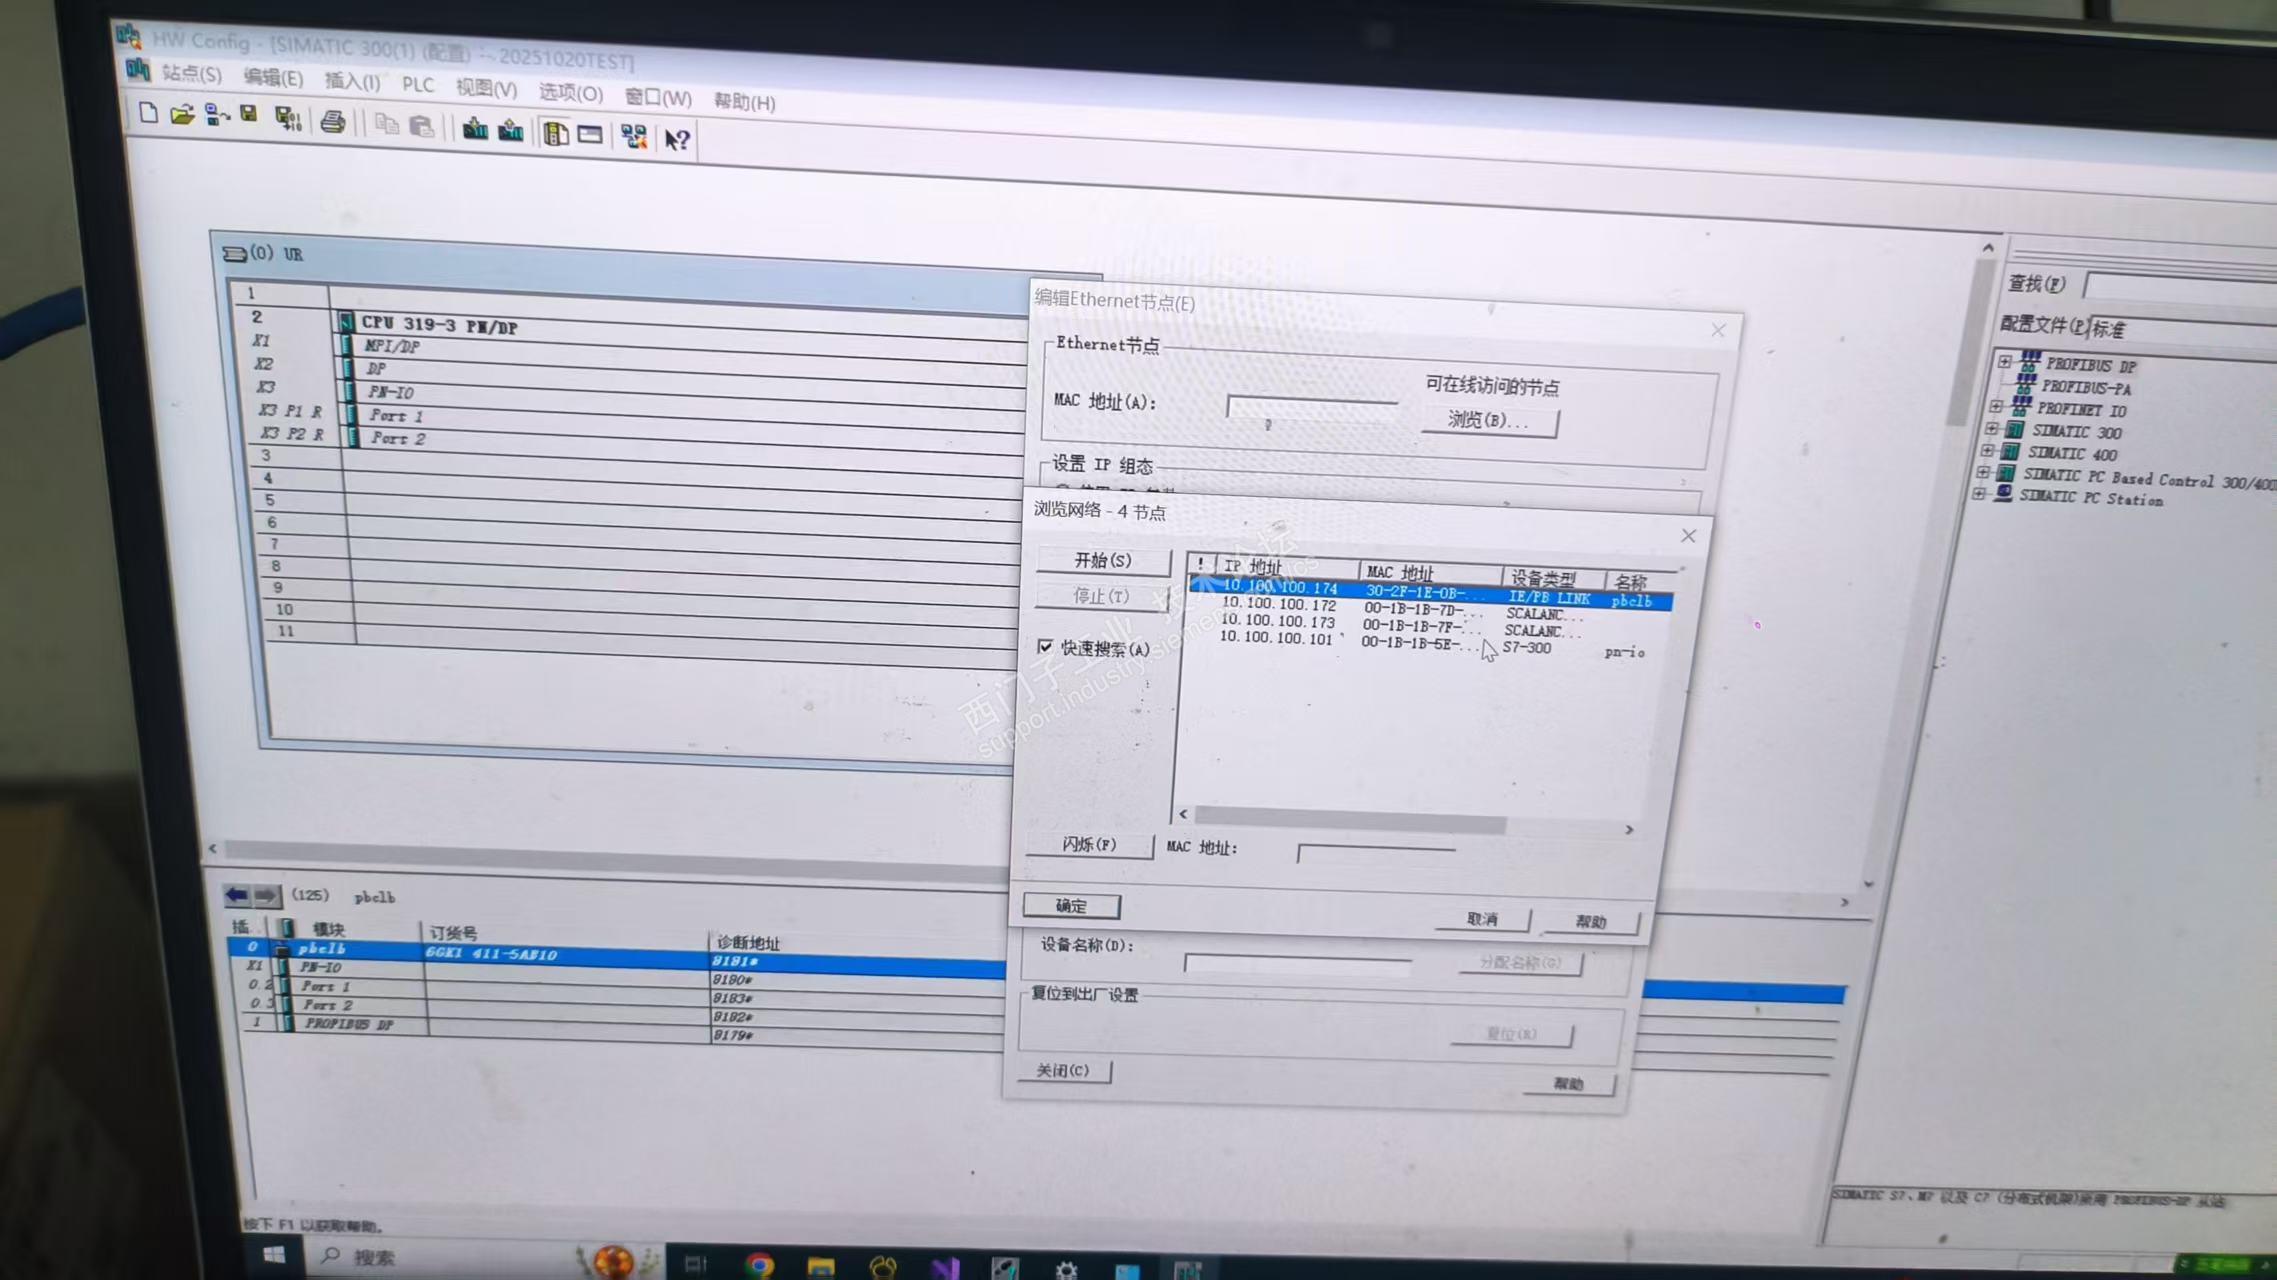The width and height of the screenshot is (2277, 1280).
Task: Expand the PROFIBUS DP tree node
Action: (x=2004, y=362)
